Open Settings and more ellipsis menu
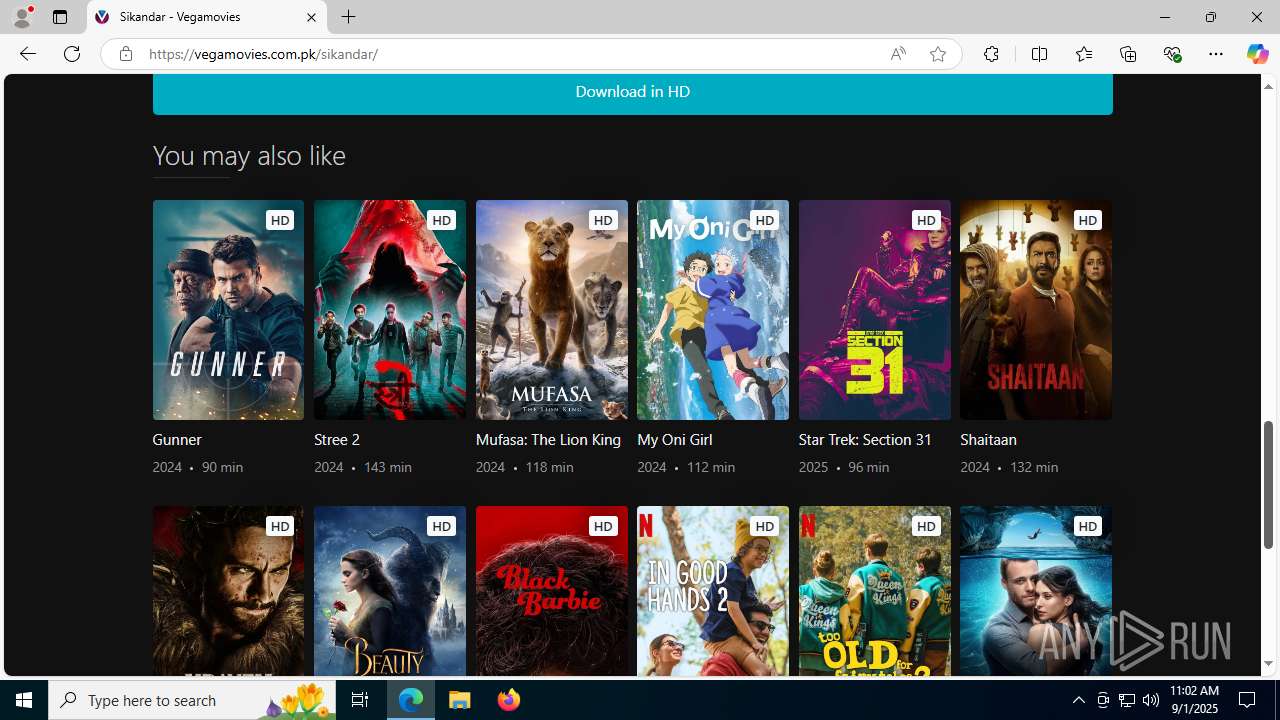Screen dimensions: 1280x720 [1216, 54]
